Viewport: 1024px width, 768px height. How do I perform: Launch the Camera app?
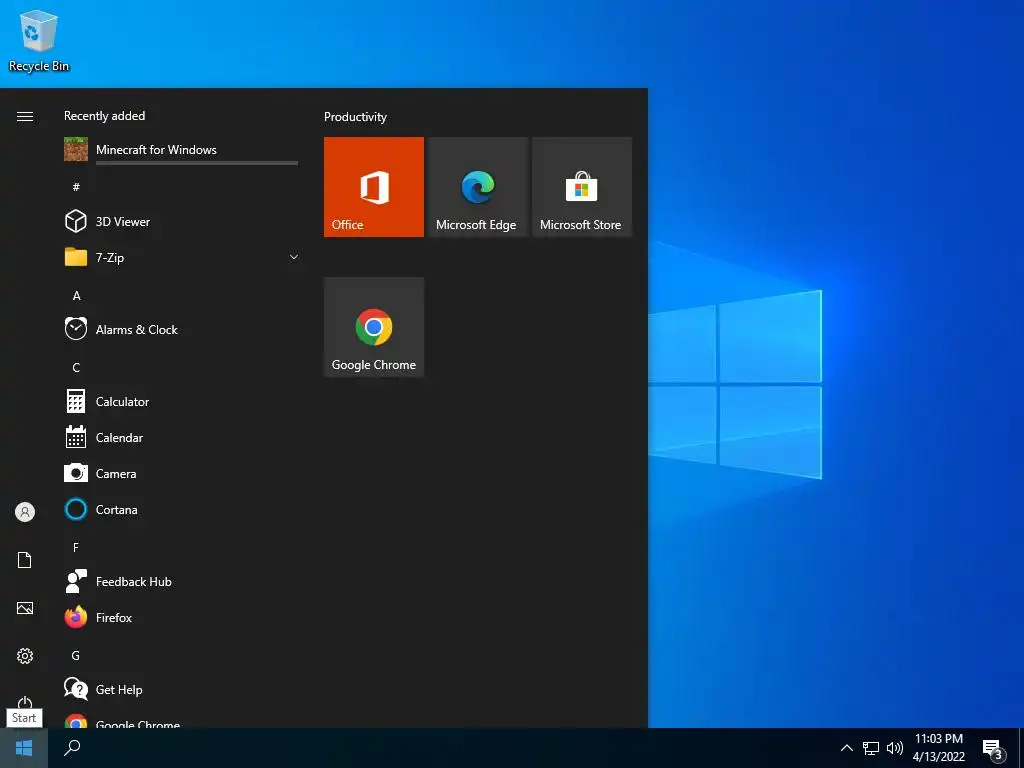tap(181, 473)
